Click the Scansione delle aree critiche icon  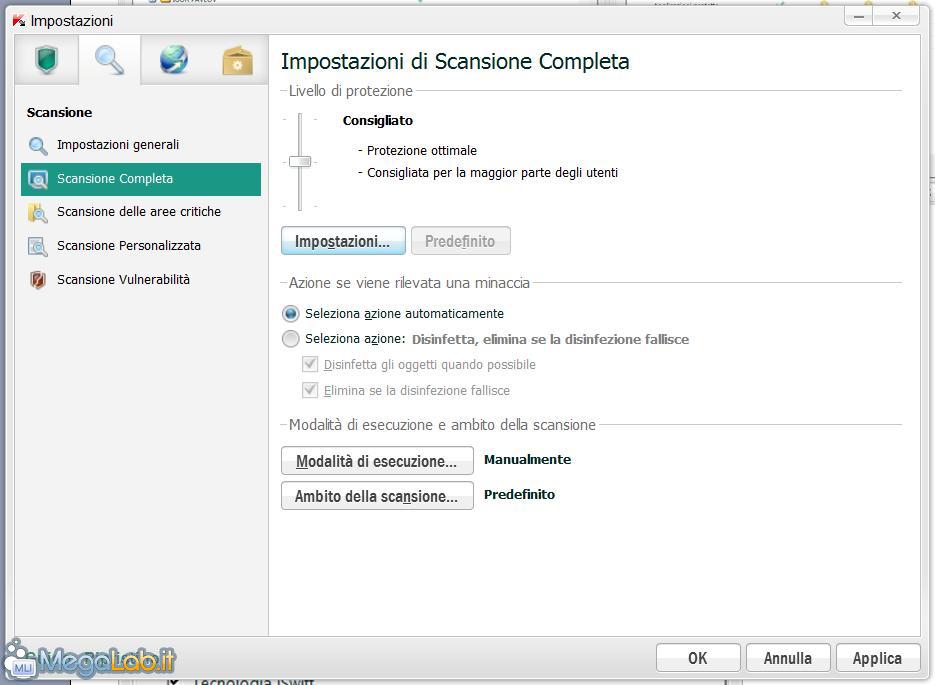coord(38,213)
